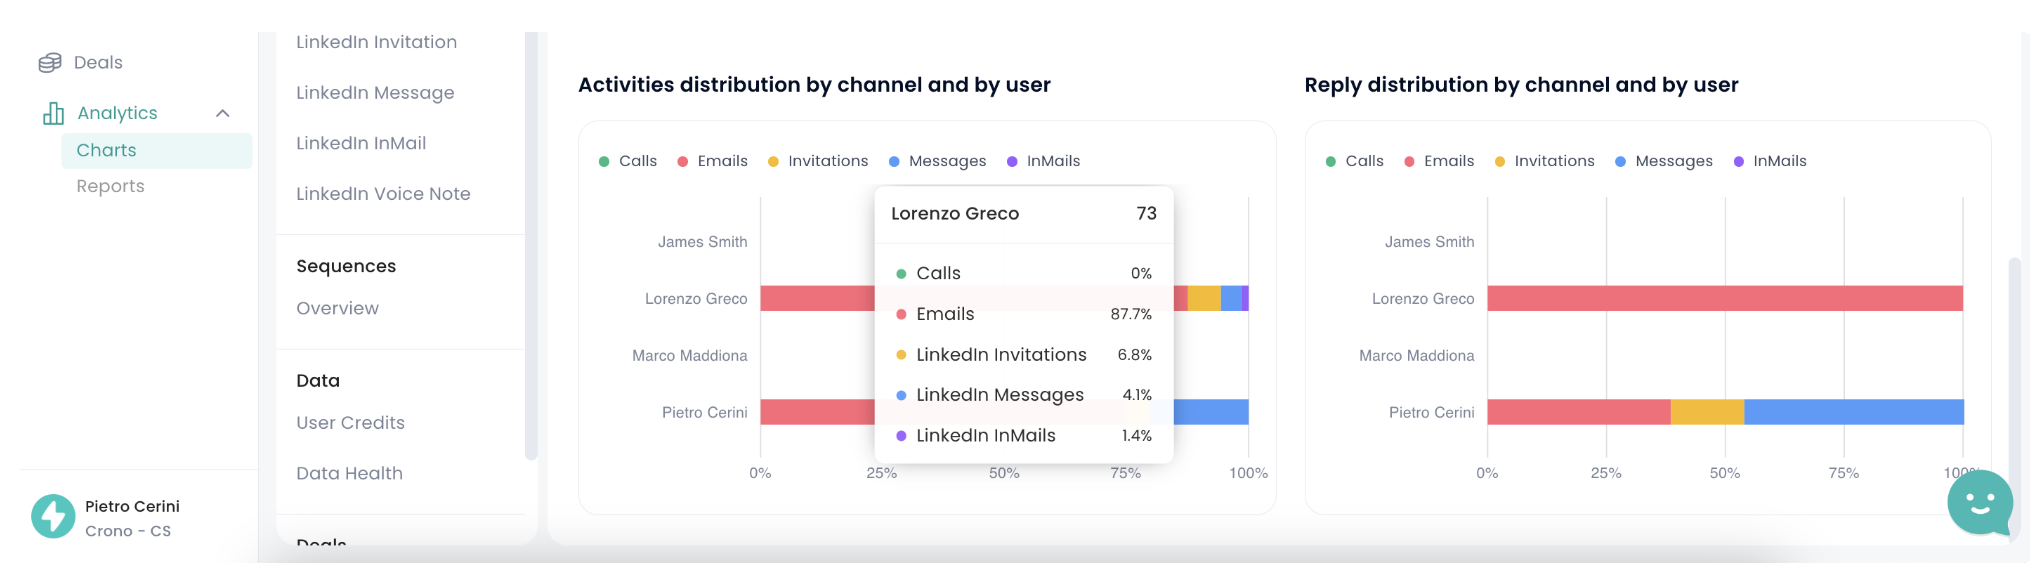The height and width of the screenshot is (588, 2030).
Task: Toggle Messages legend in Reply chart
Action: (x=1664, y=161)
